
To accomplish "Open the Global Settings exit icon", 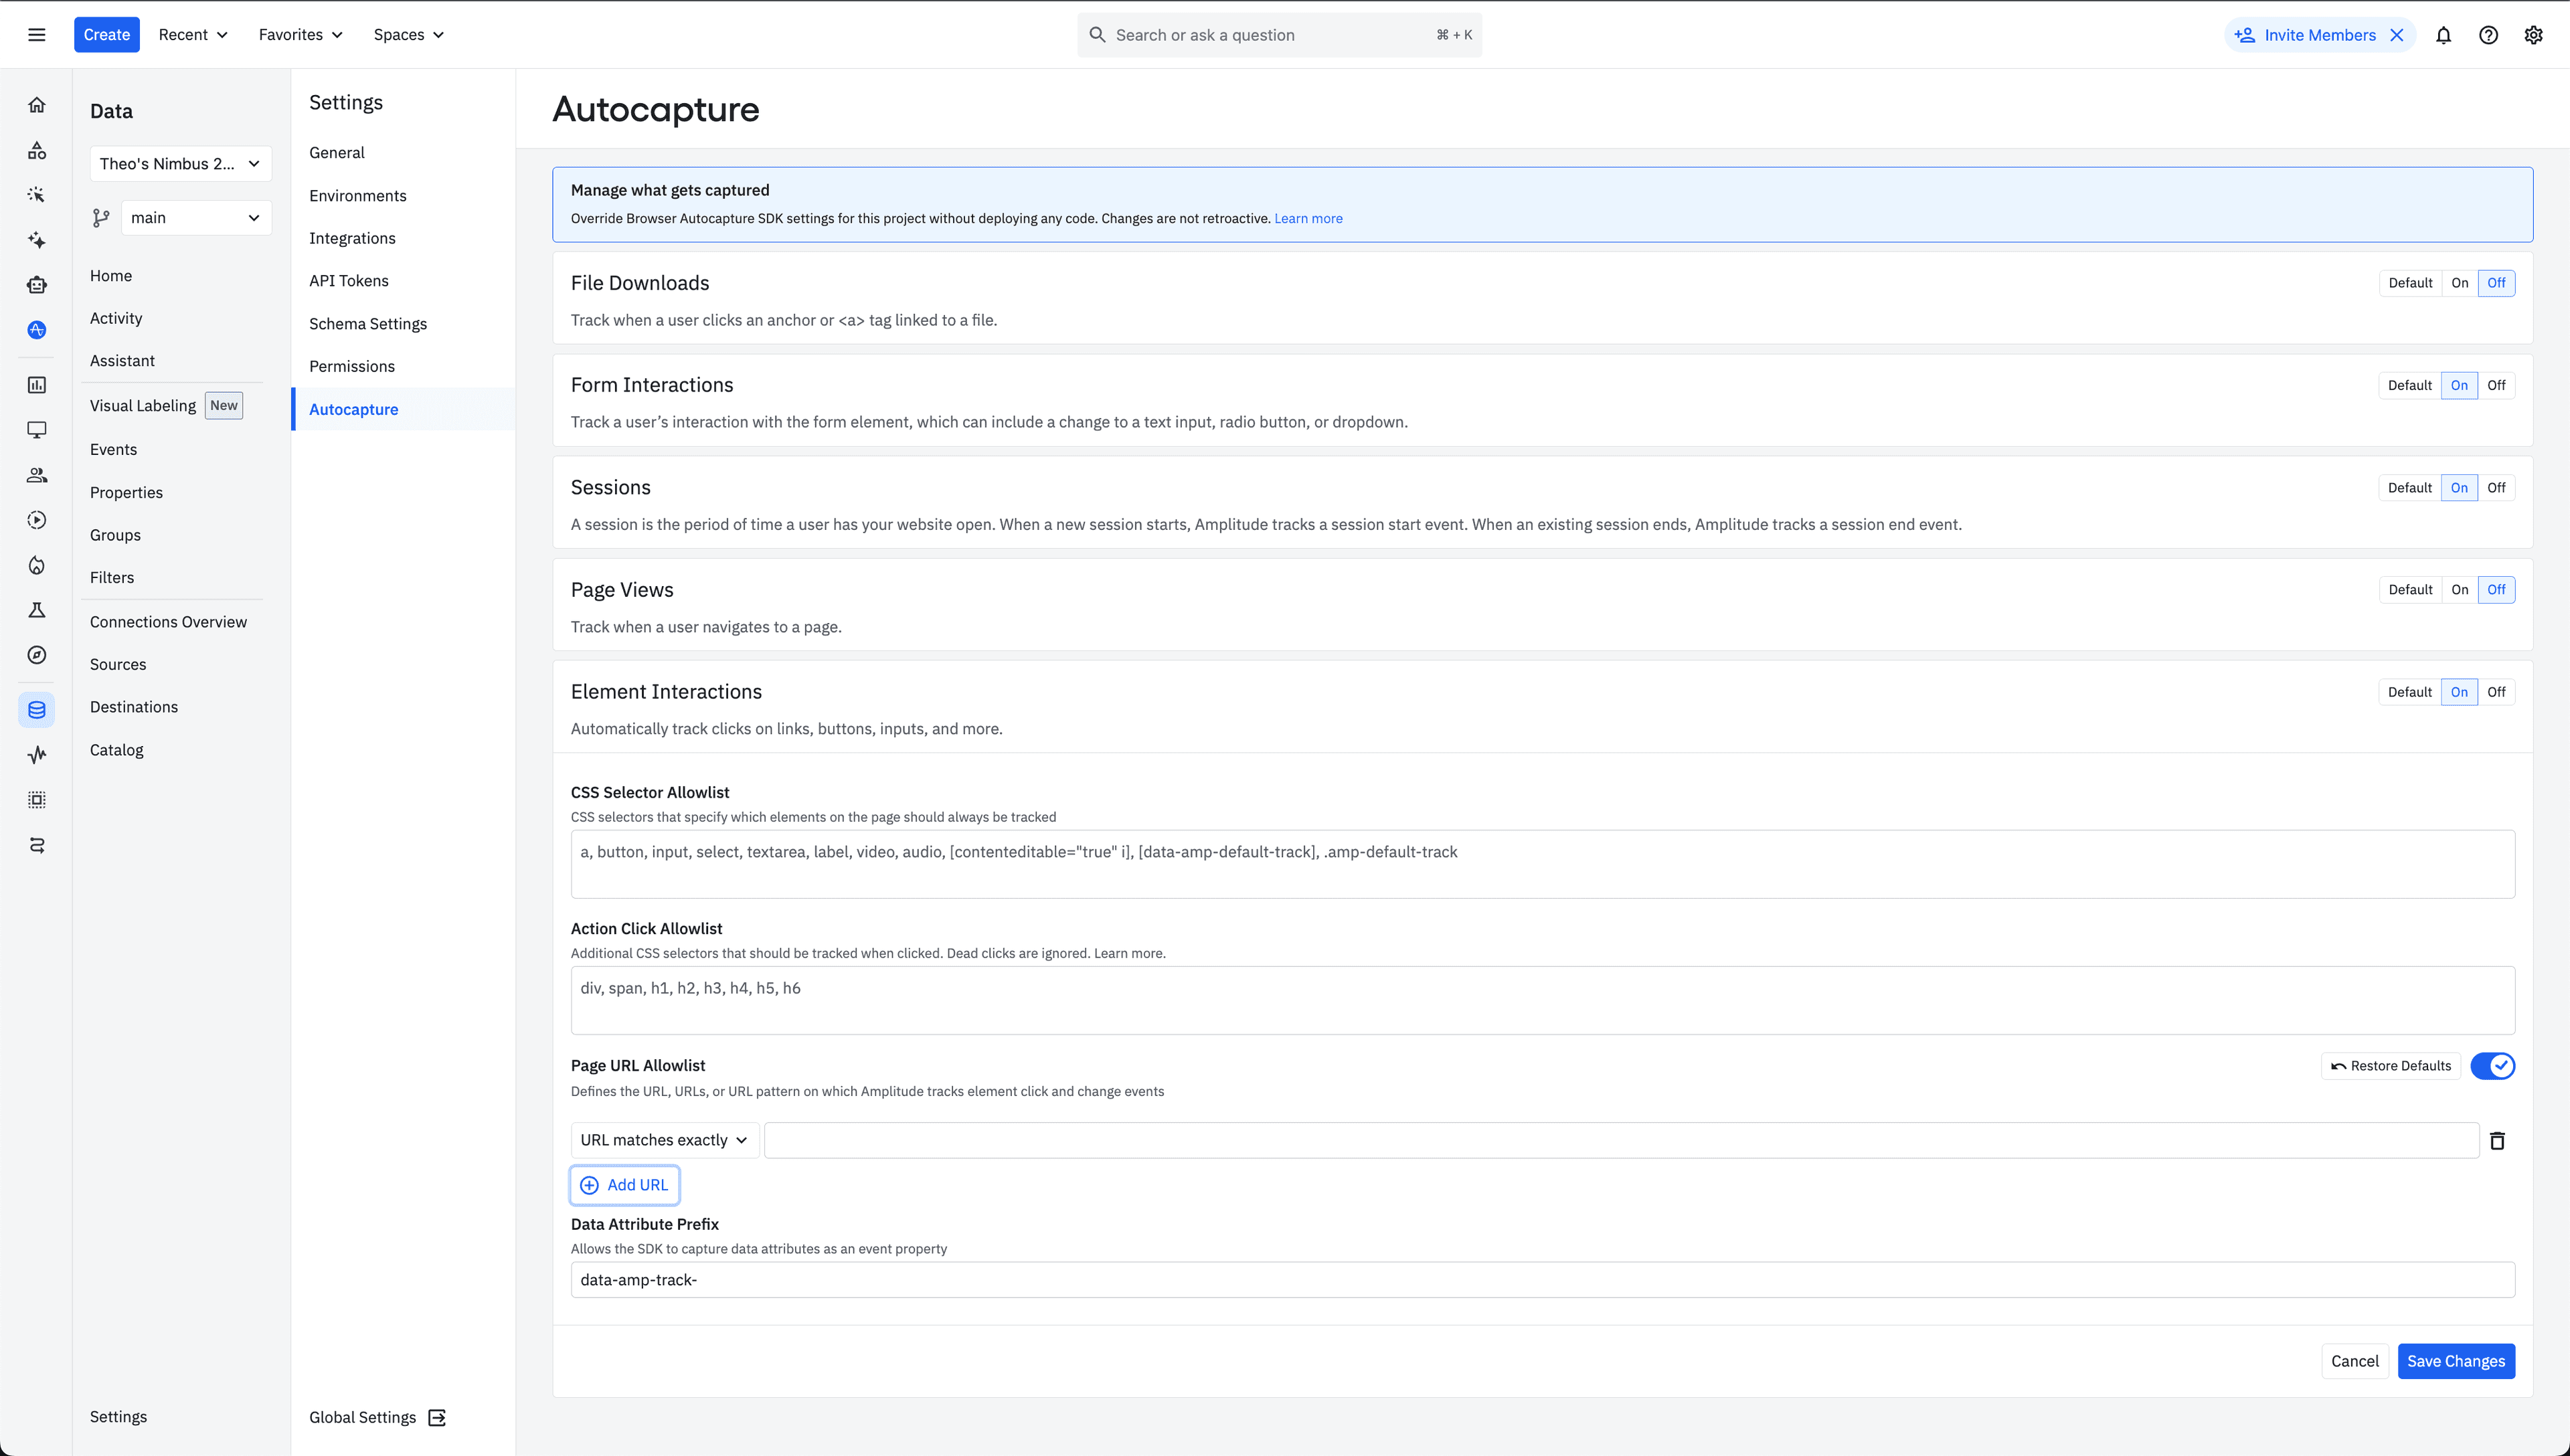I will tap(437, 1417).
